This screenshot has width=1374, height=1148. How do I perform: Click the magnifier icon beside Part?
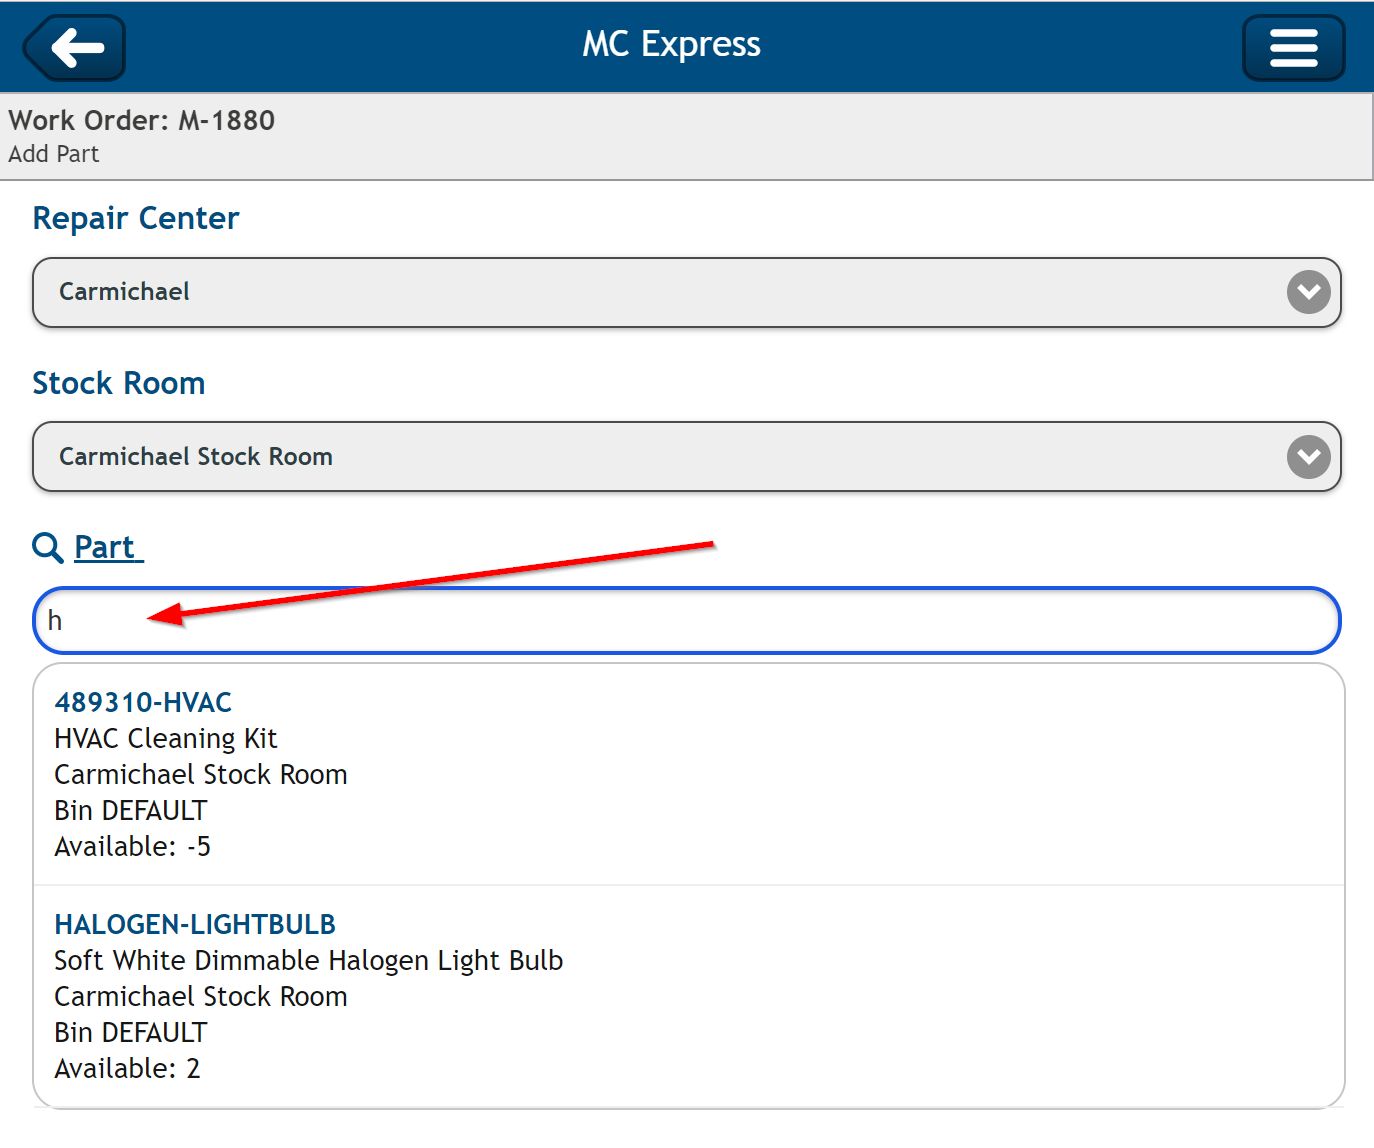coord(47,547)
